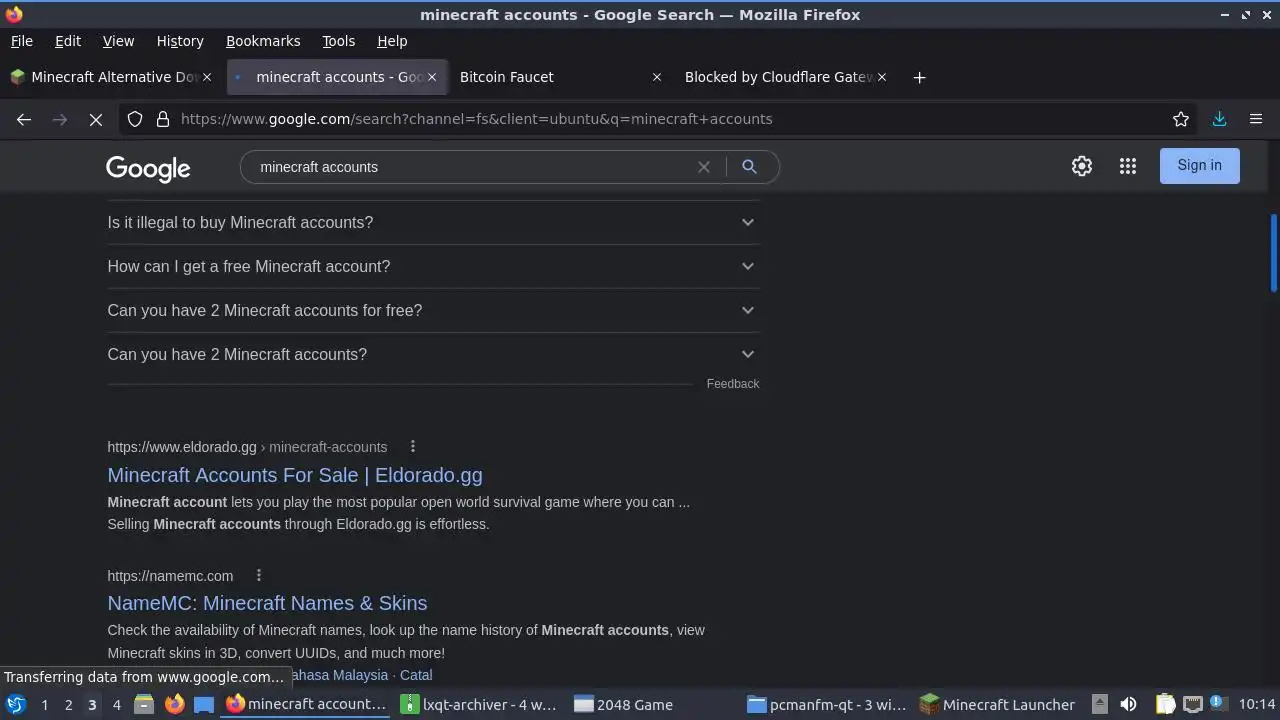Open Google quick settings gear

(x=1082, y=166)
